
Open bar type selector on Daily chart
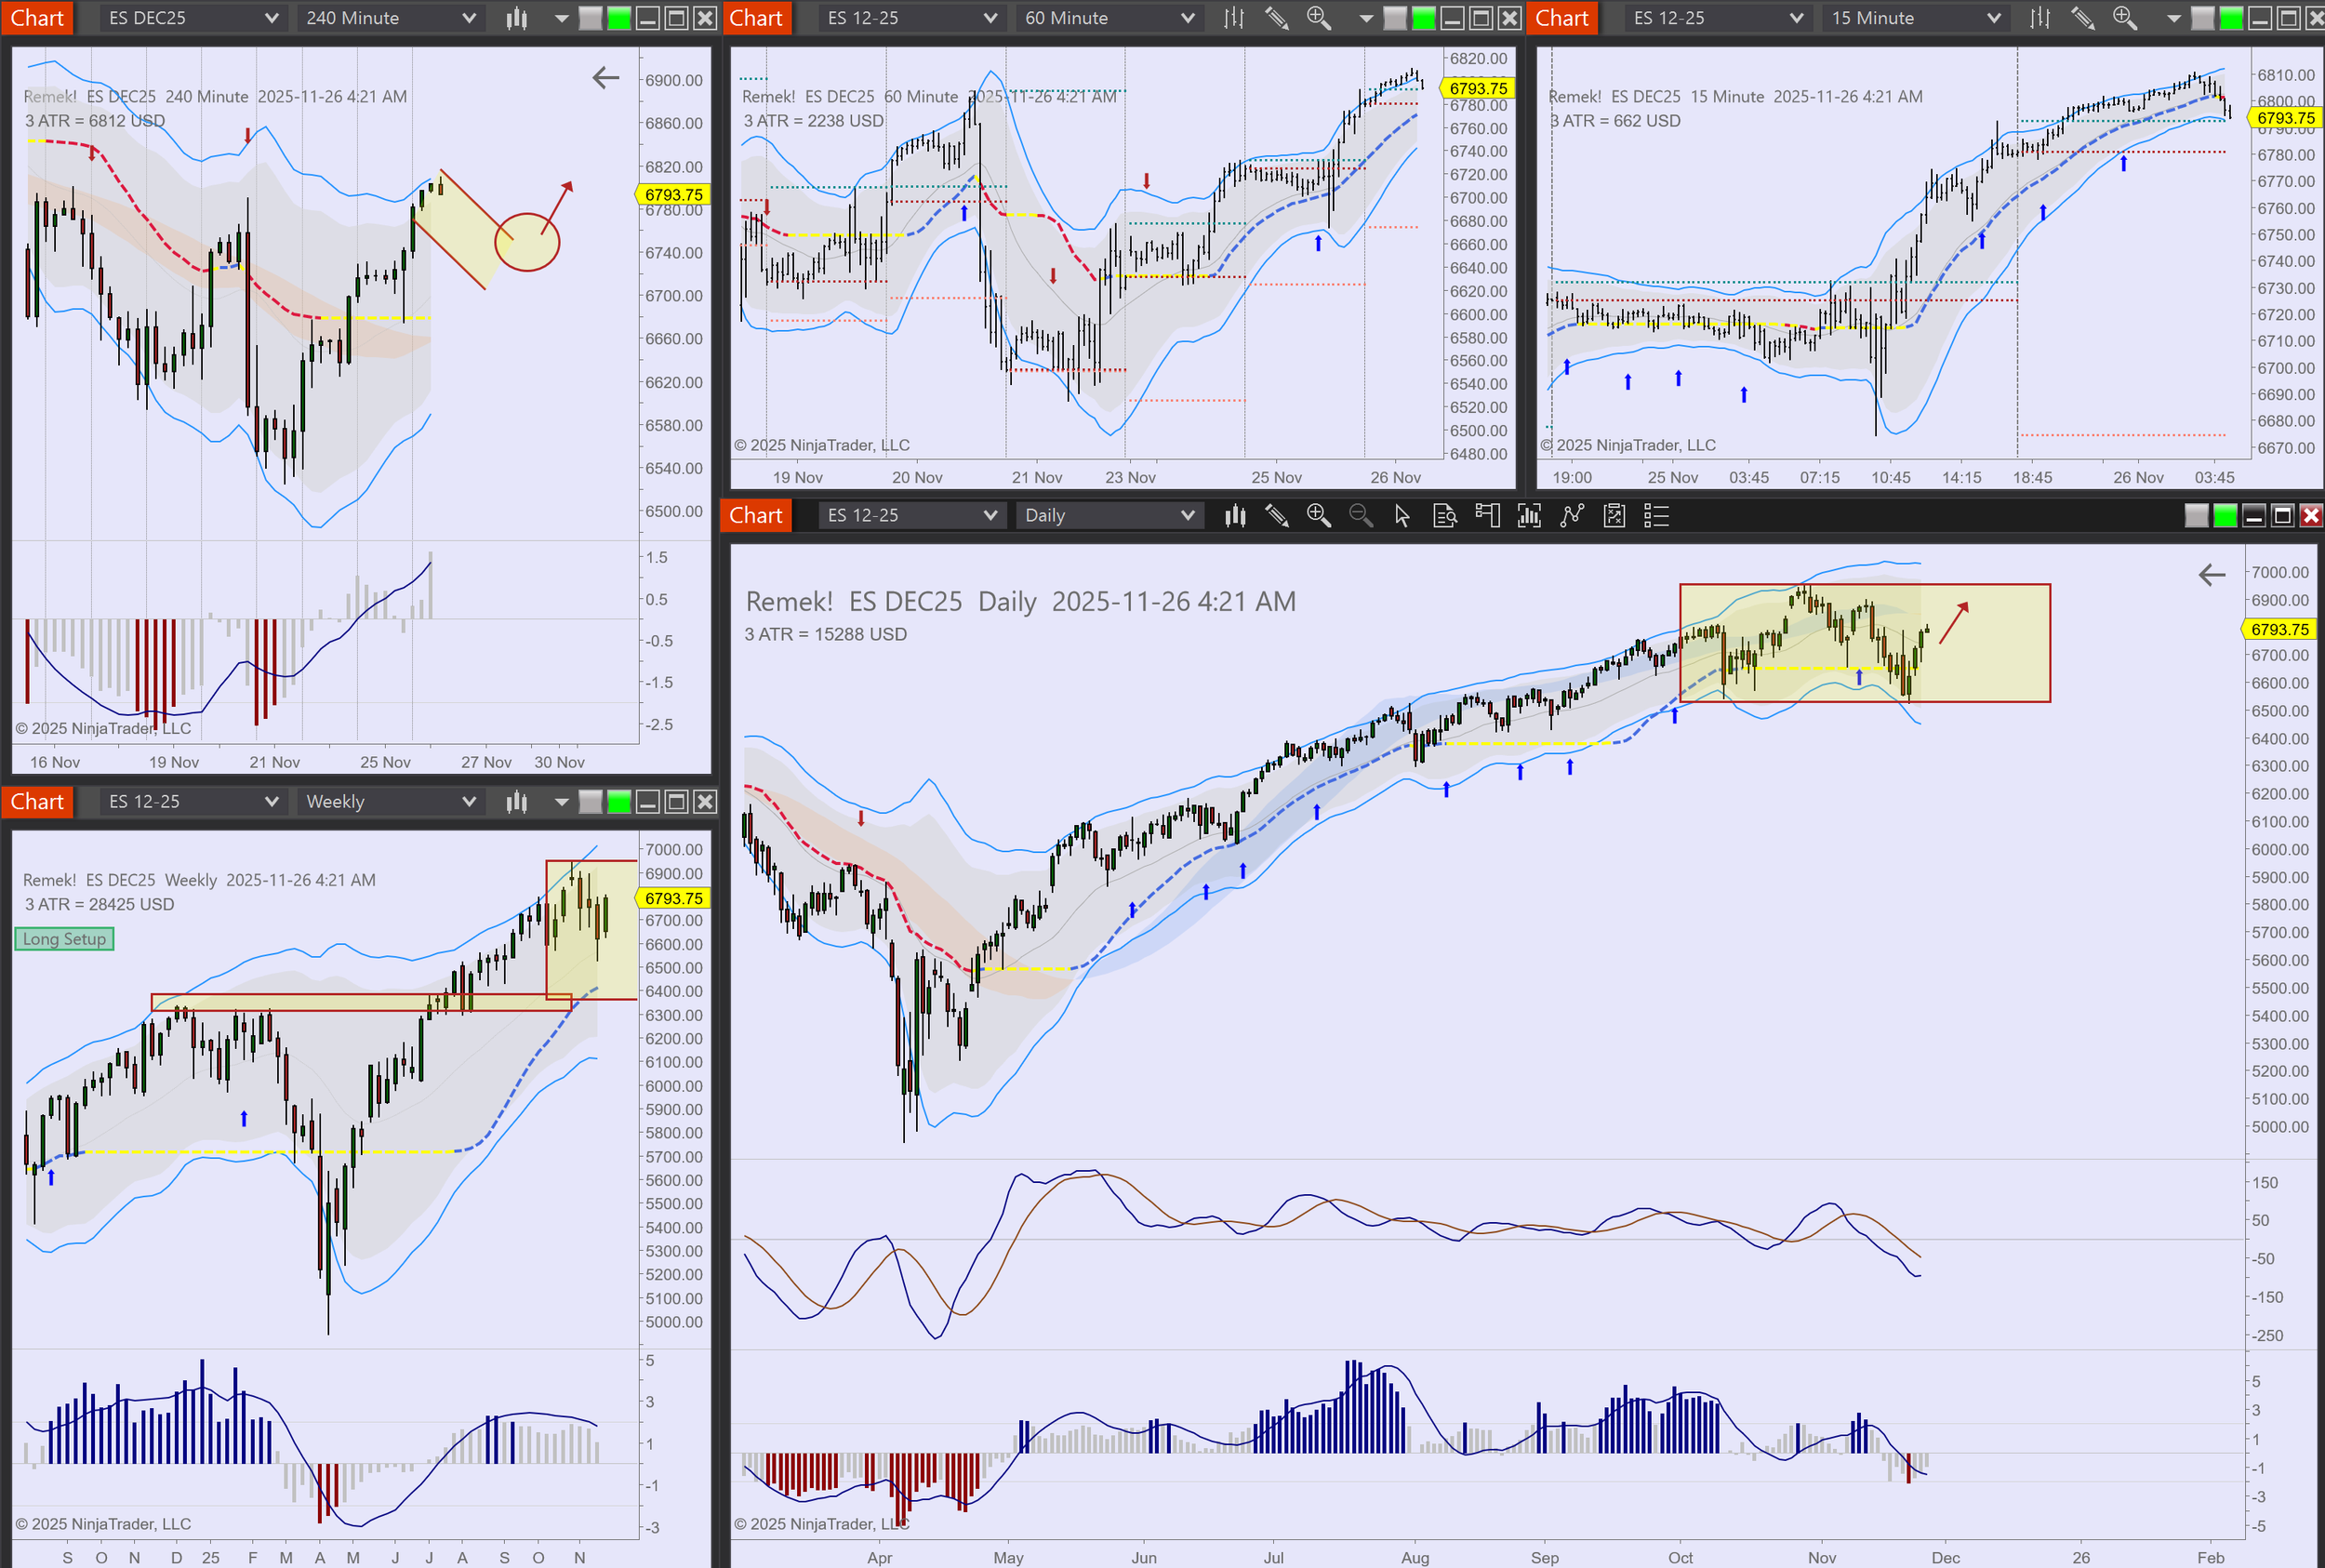click(x=1235, y=515)
